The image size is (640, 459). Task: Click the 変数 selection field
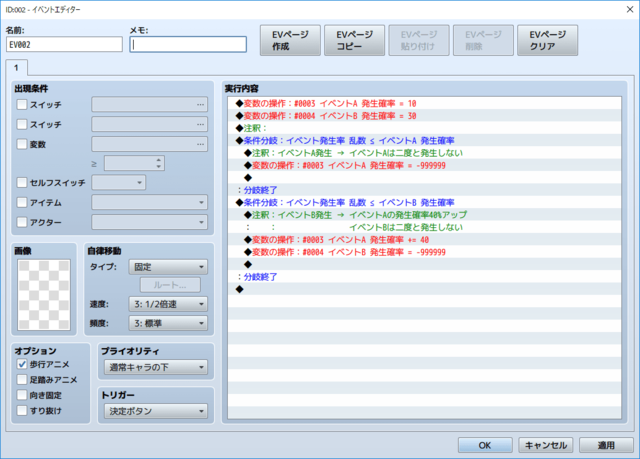coord(149,144)
